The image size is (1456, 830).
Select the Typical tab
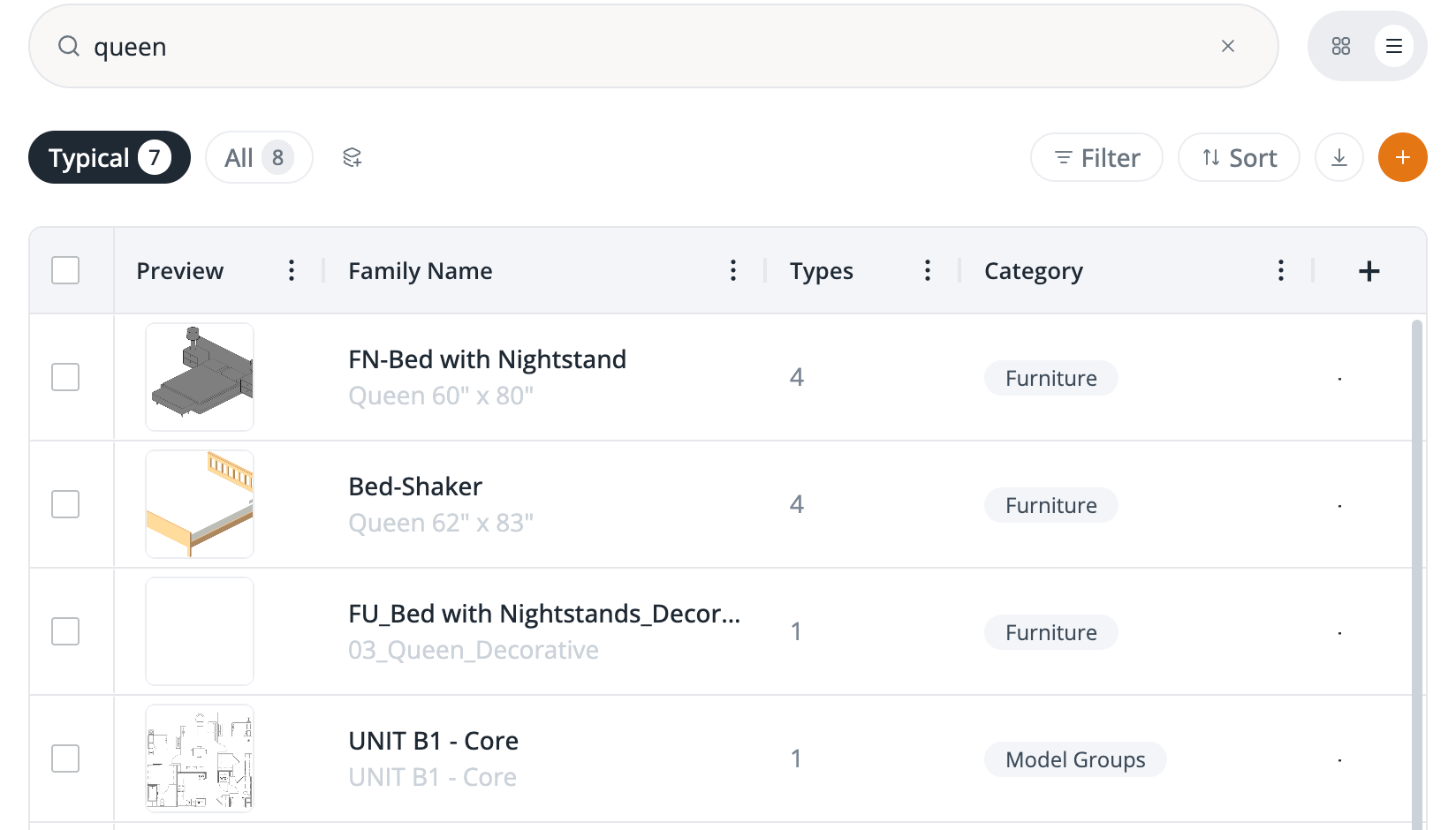click(109, 158)
